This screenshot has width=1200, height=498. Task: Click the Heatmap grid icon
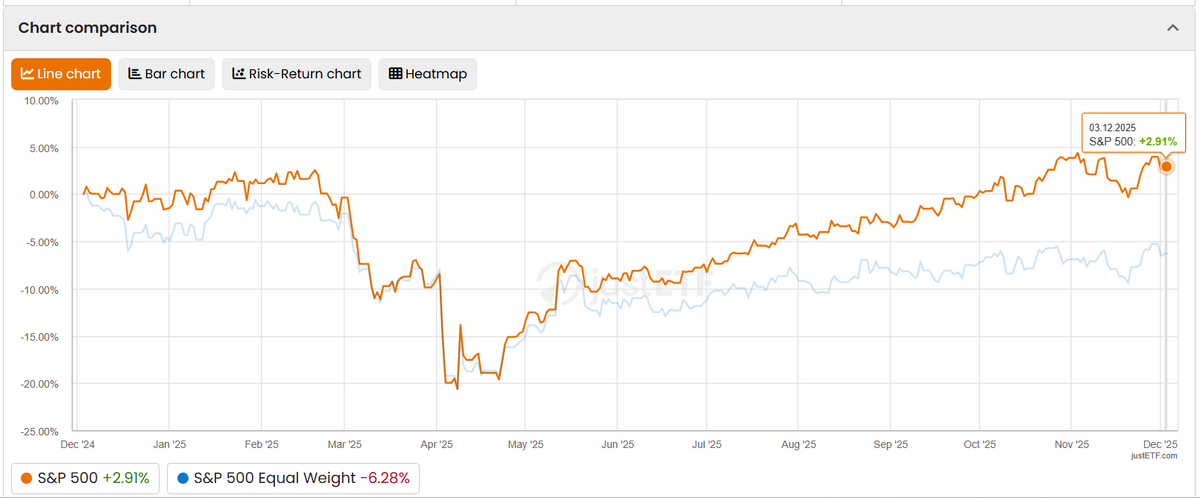click(x=395, y=74)
